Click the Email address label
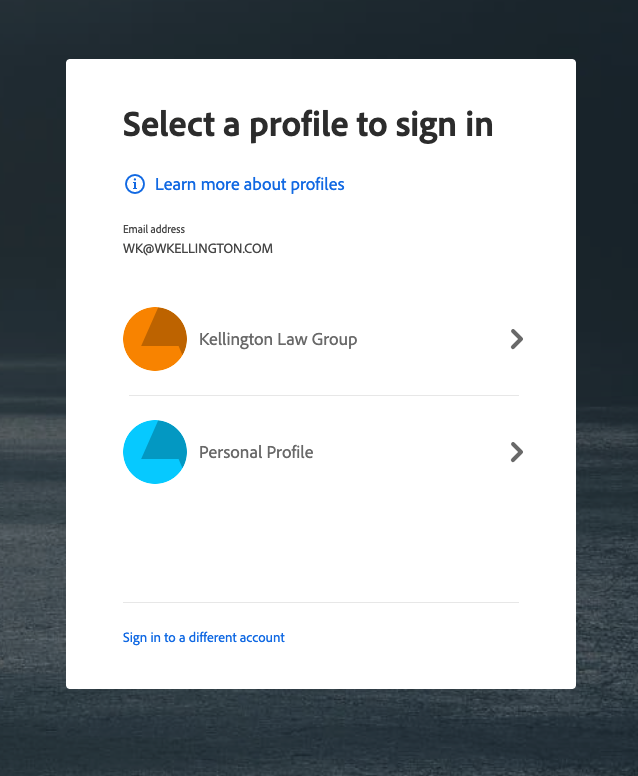The image size is (638, 776). click(x=154, y=229)
